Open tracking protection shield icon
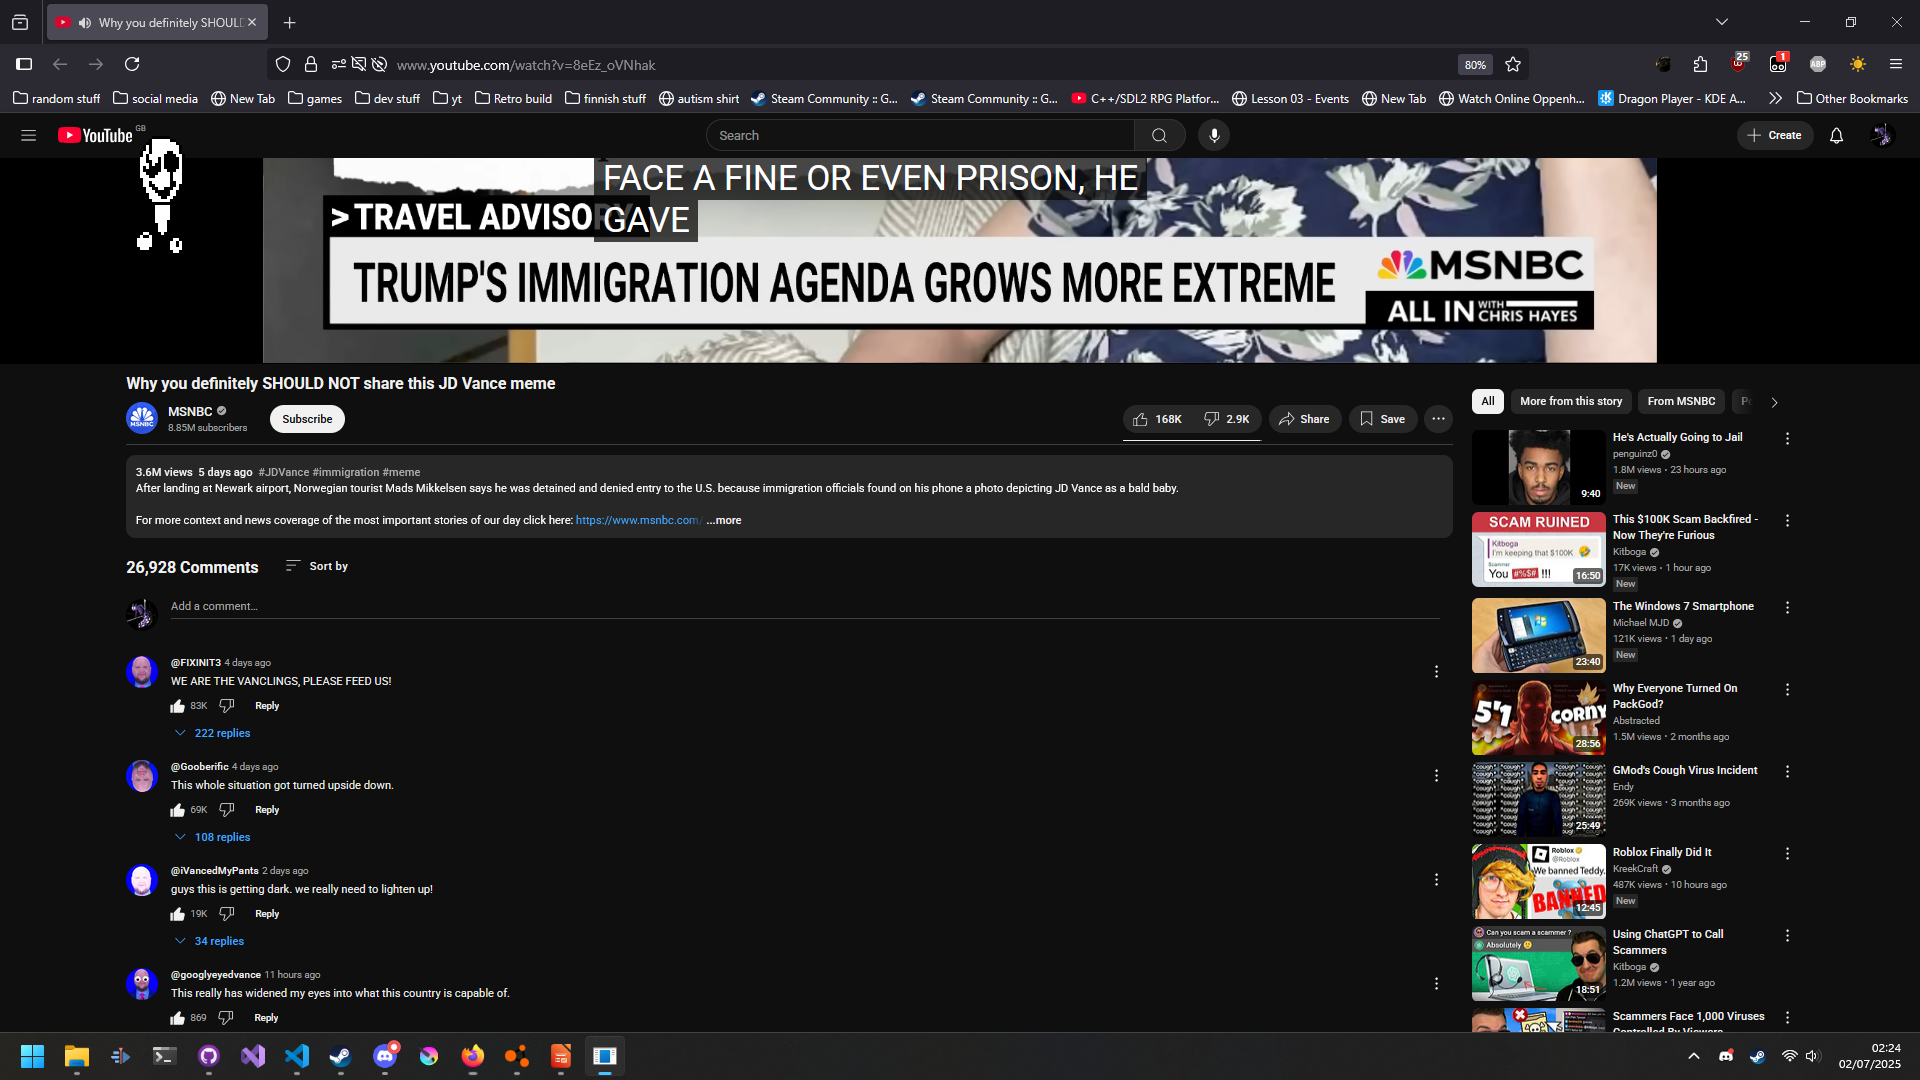Viewport: 1920px width, 1080px height. tap(283, 64)
